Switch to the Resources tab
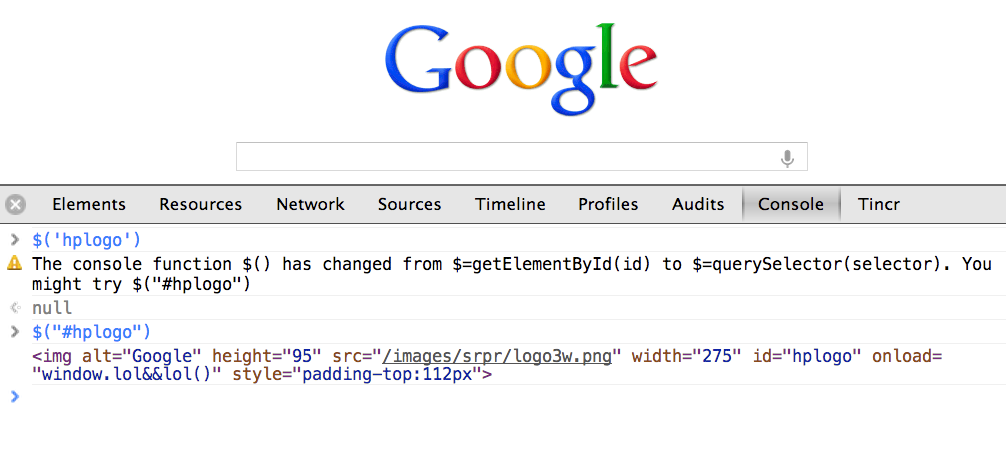Screen dimensions: 1006x452 click(201, 205)
